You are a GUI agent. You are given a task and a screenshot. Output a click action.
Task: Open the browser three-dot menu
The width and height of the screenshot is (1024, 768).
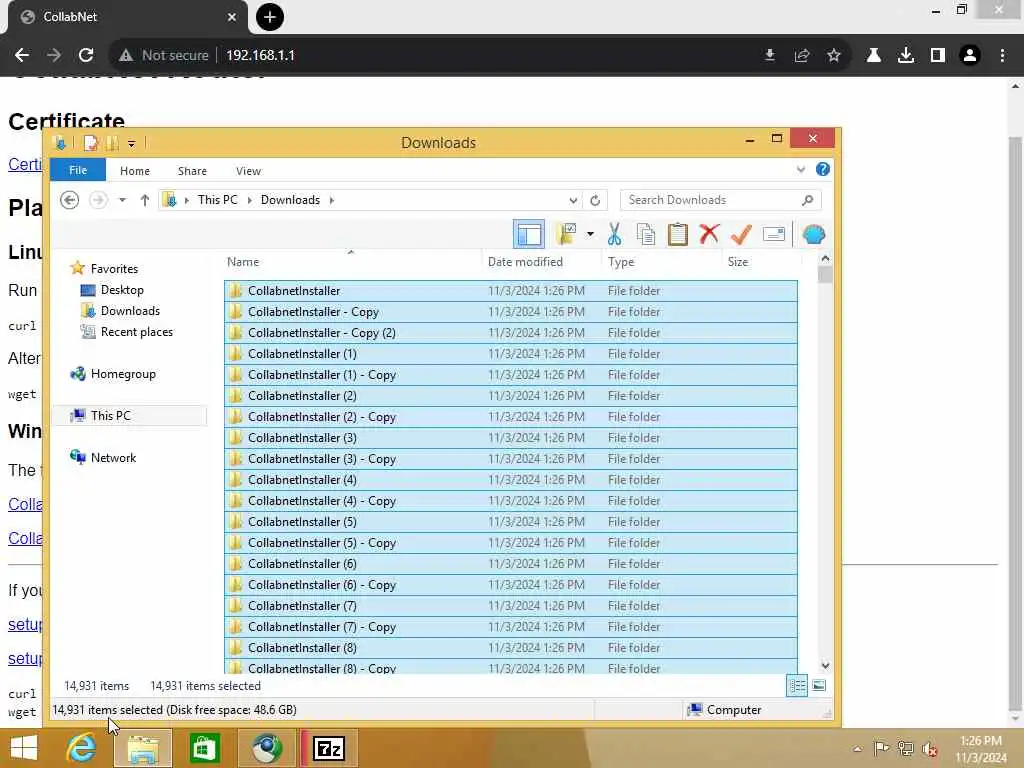[1002, 56]
